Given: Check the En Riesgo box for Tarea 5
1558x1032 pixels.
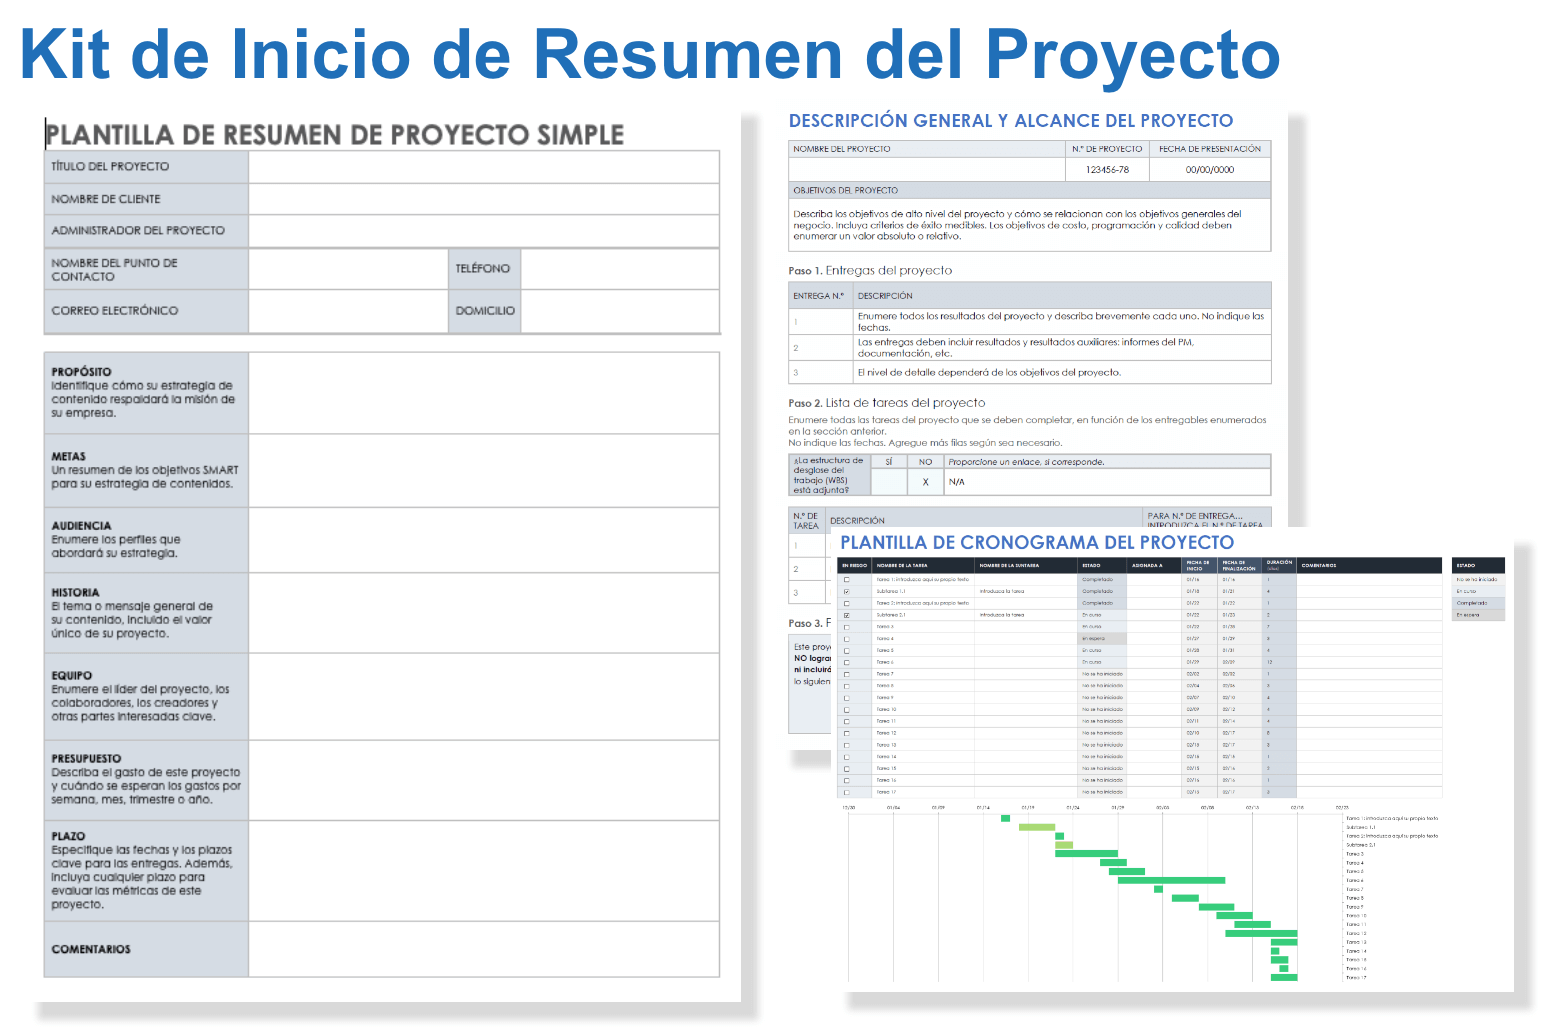Looking at the screenshot, I should [x=846, y=650].
